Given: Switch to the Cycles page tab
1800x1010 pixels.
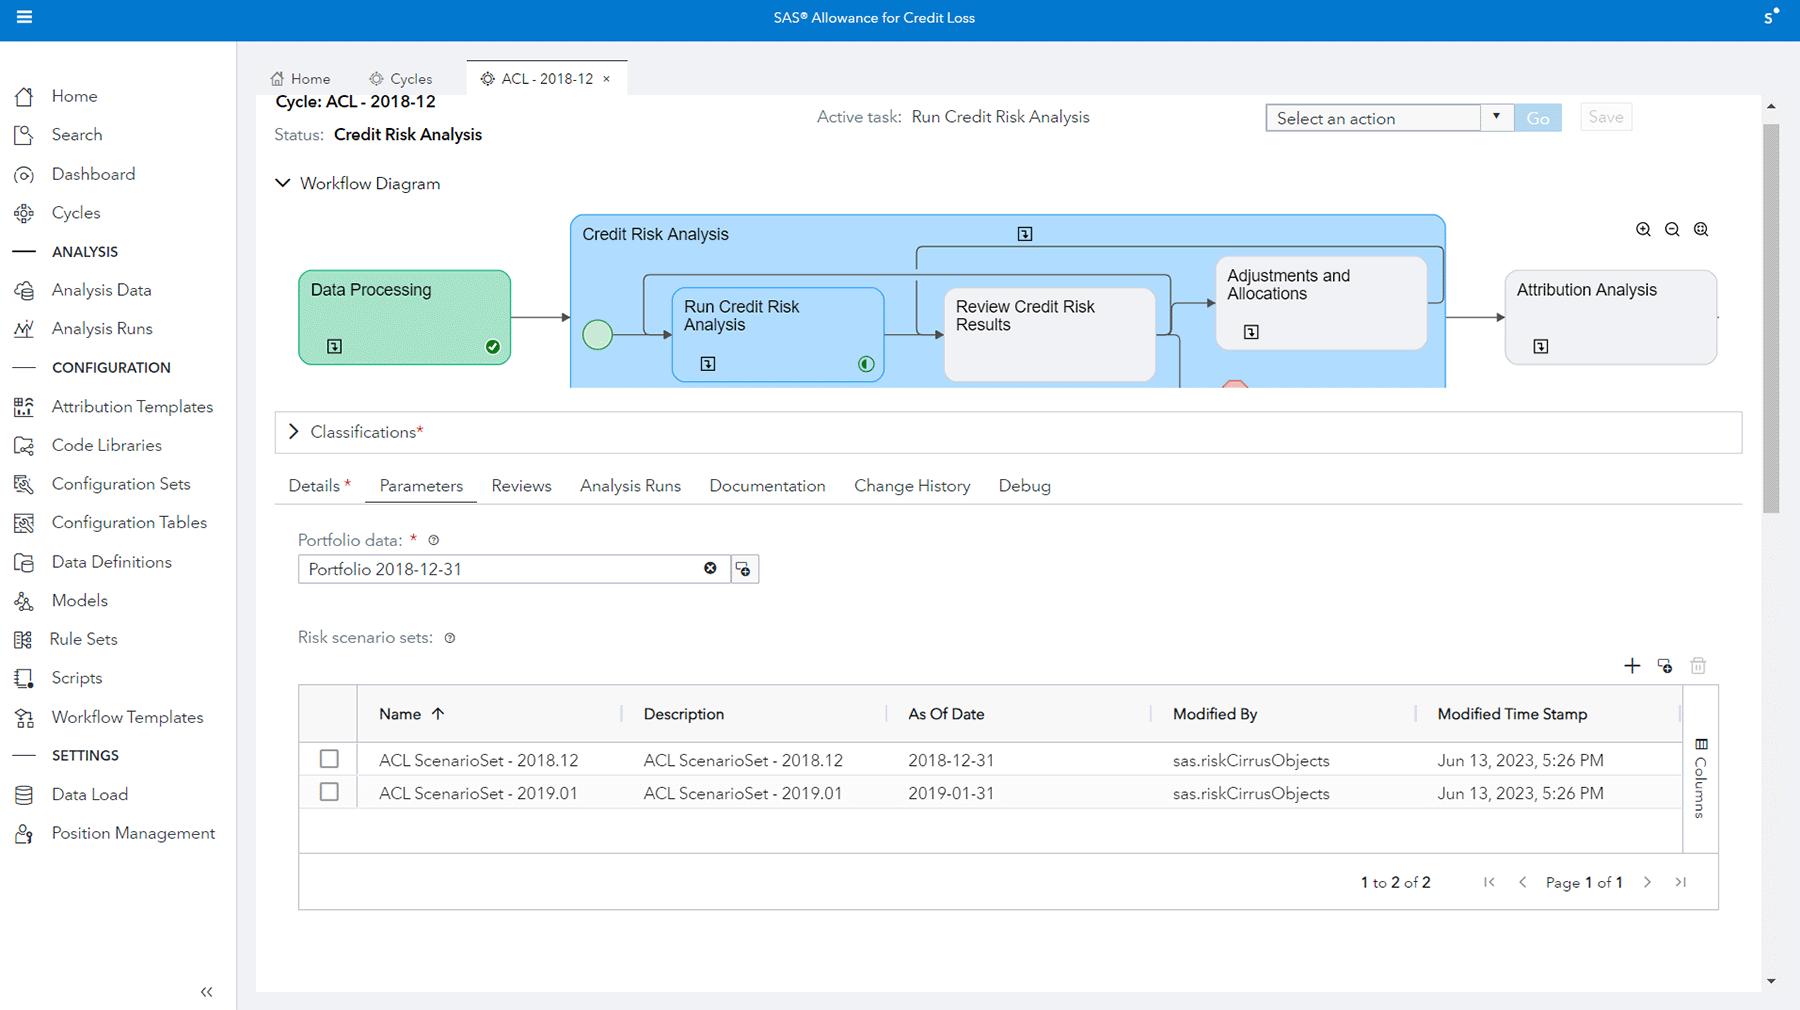Looking at the screenshot, I should pyautogui.click(x=401, y=79).
